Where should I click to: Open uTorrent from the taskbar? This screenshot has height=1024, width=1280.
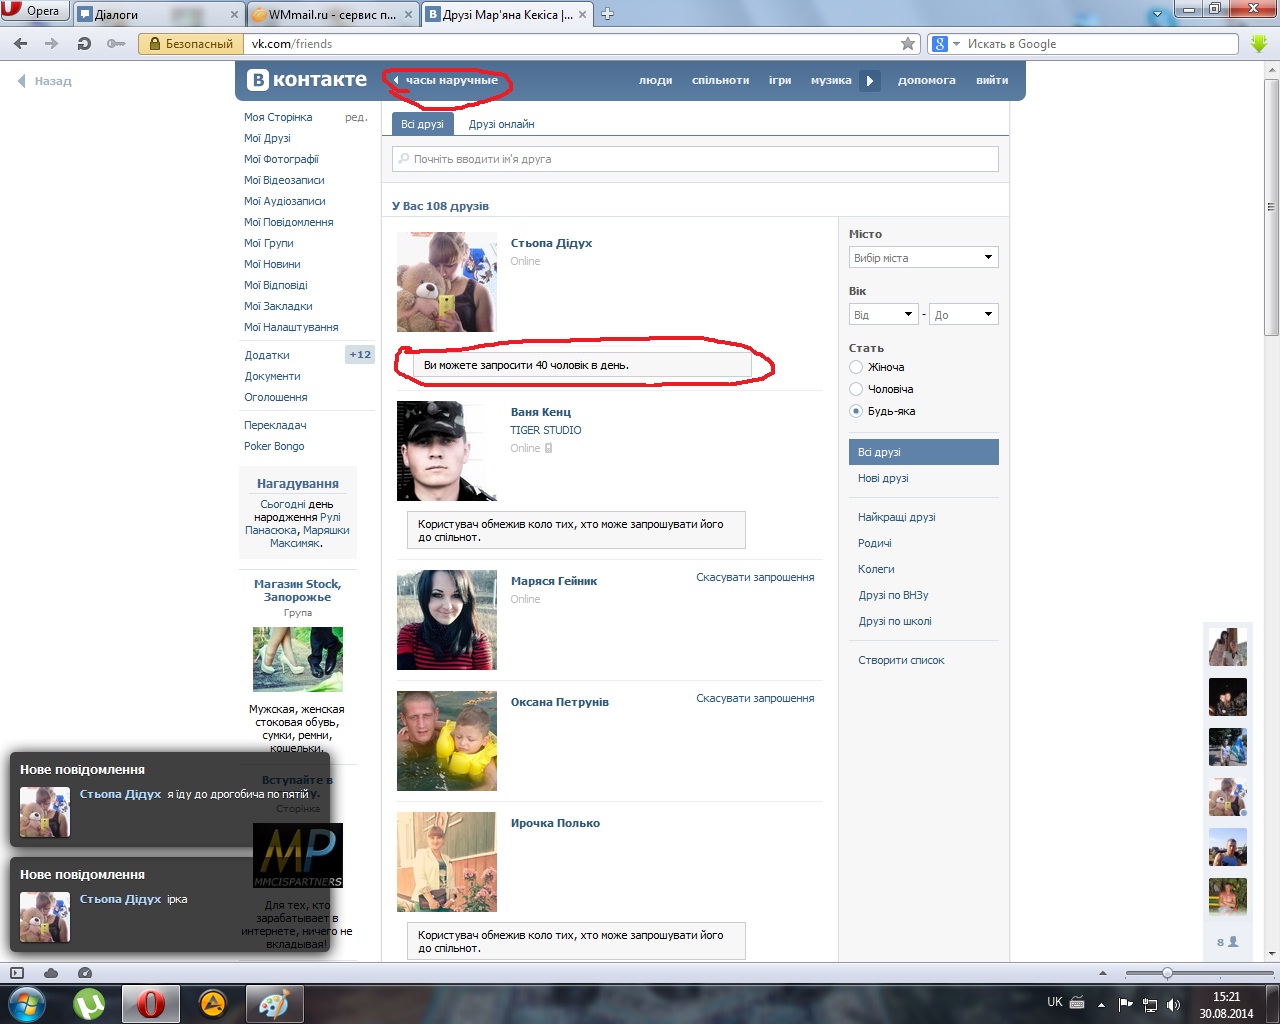click(89, 1003)
